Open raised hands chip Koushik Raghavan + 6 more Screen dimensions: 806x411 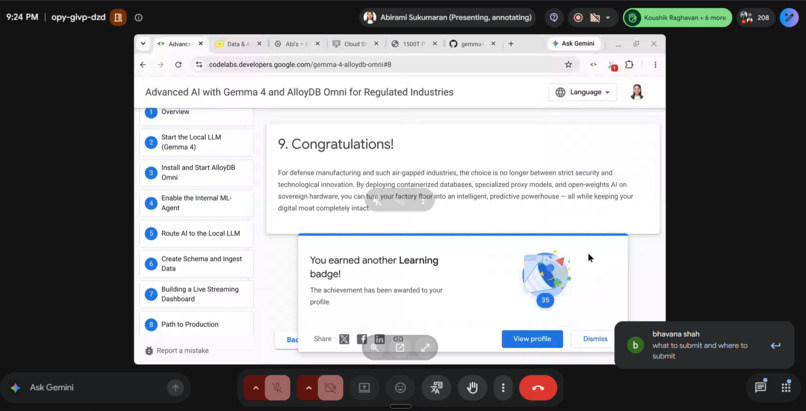click(677, 17)
